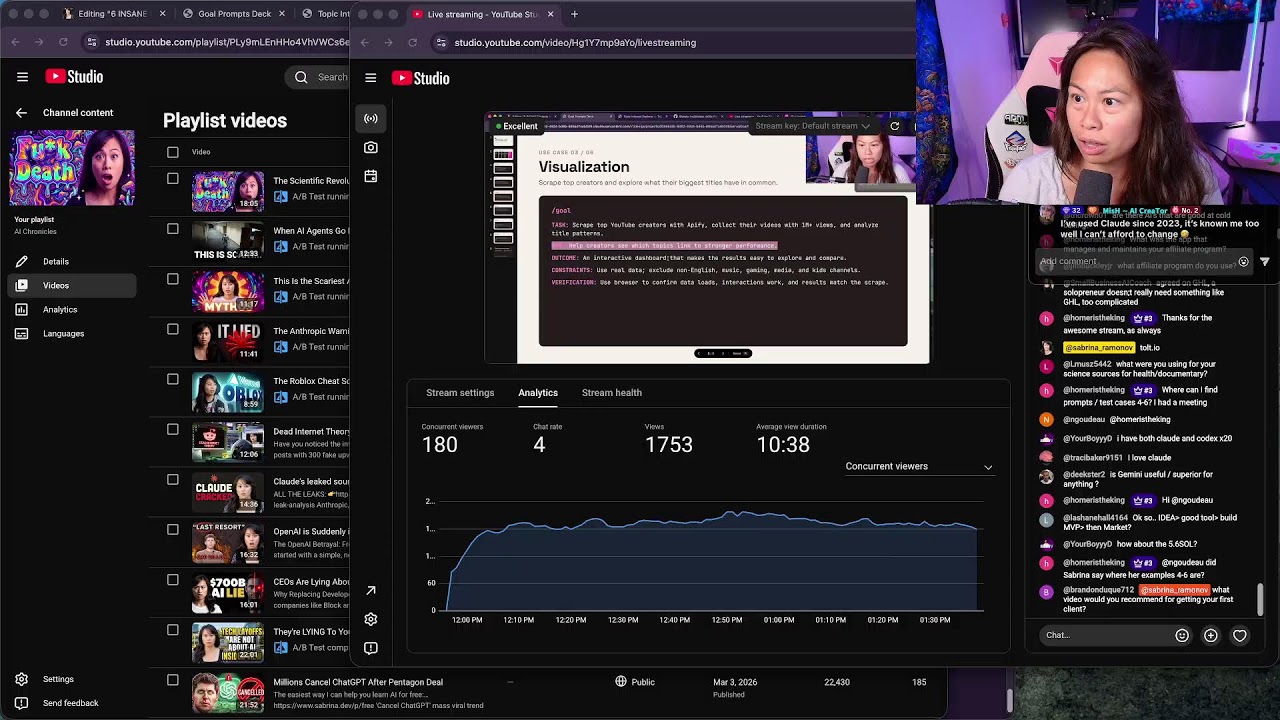Open the Webcam camera icon in live sidebar
Viewport: 1280px width, 720px height.
(371, 148)
